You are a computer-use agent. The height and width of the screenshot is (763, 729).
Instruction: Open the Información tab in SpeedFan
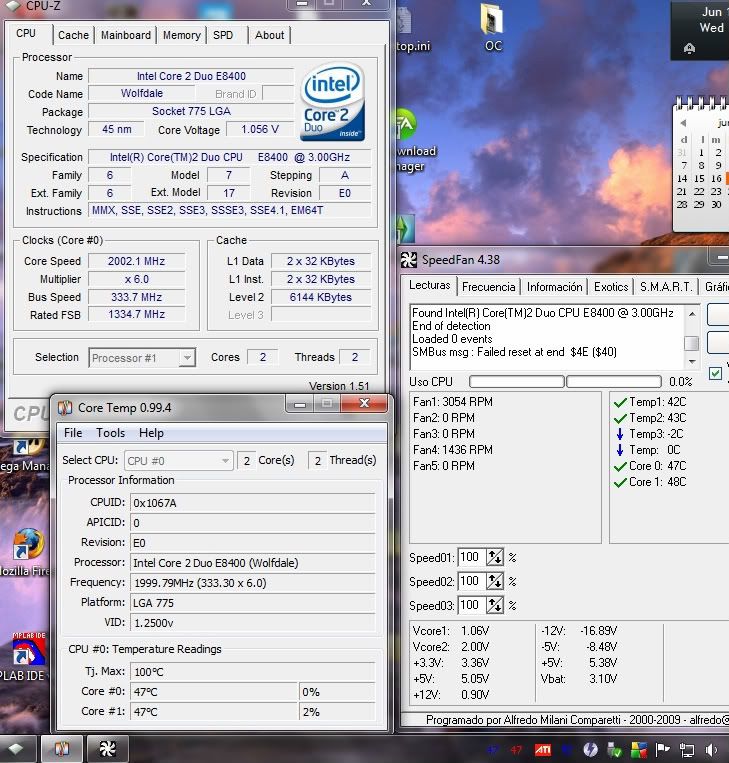(x=554, y=287)
